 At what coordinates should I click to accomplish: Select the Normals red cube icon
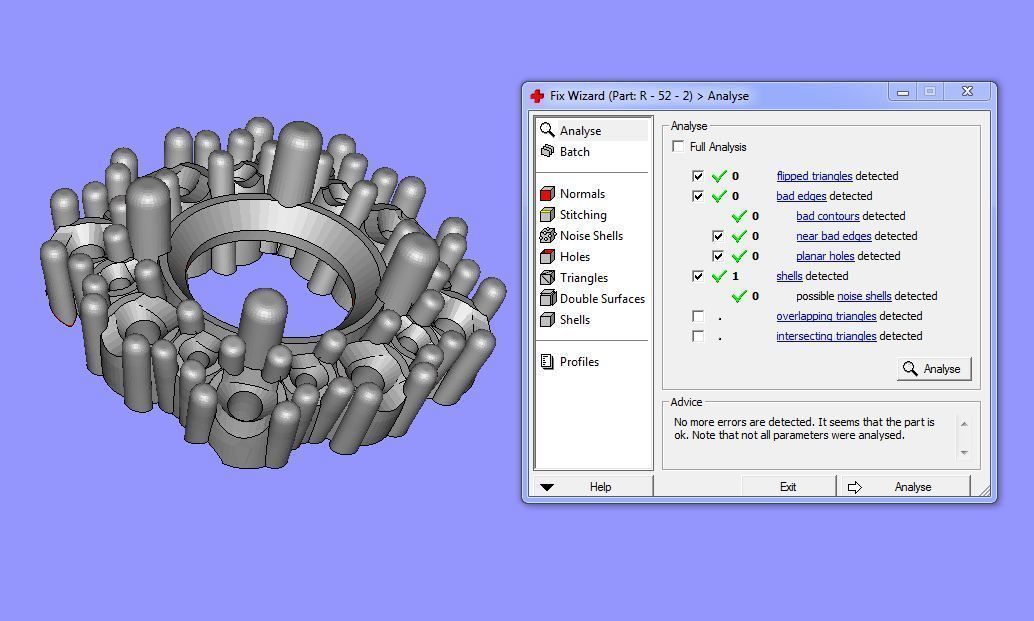(547, 194)
